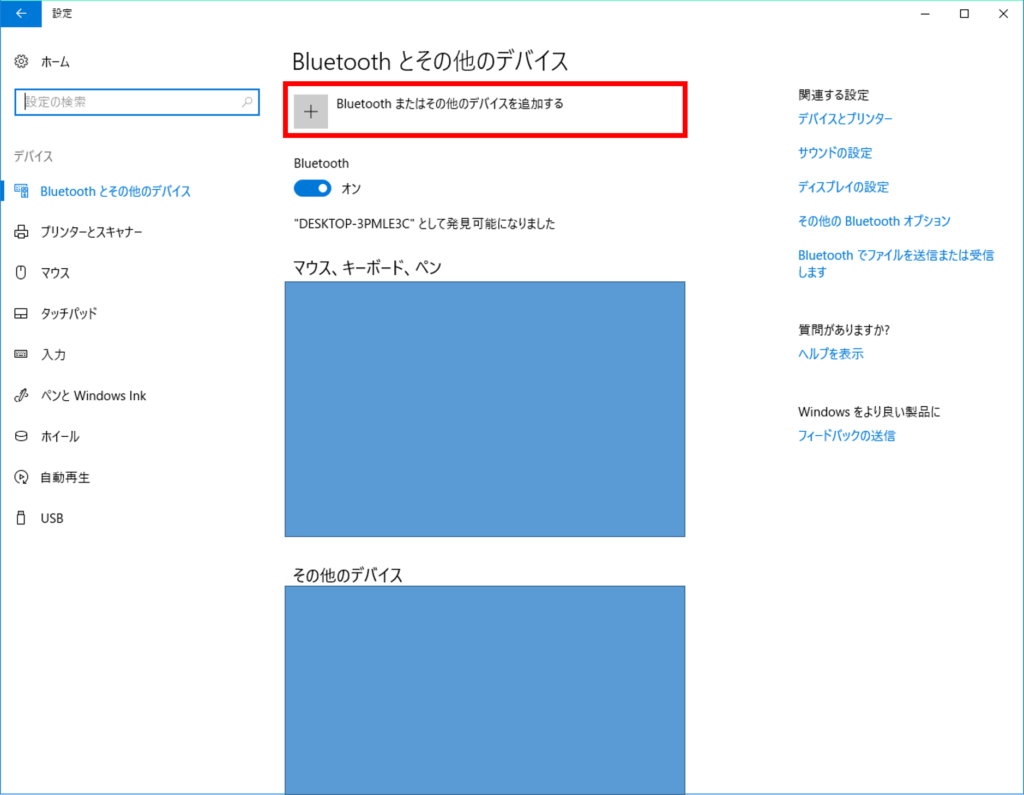Image resolution: width=1024 pixels, height=795 pixels.
Task: Open タッチパッド settings page
Action: 69,314
